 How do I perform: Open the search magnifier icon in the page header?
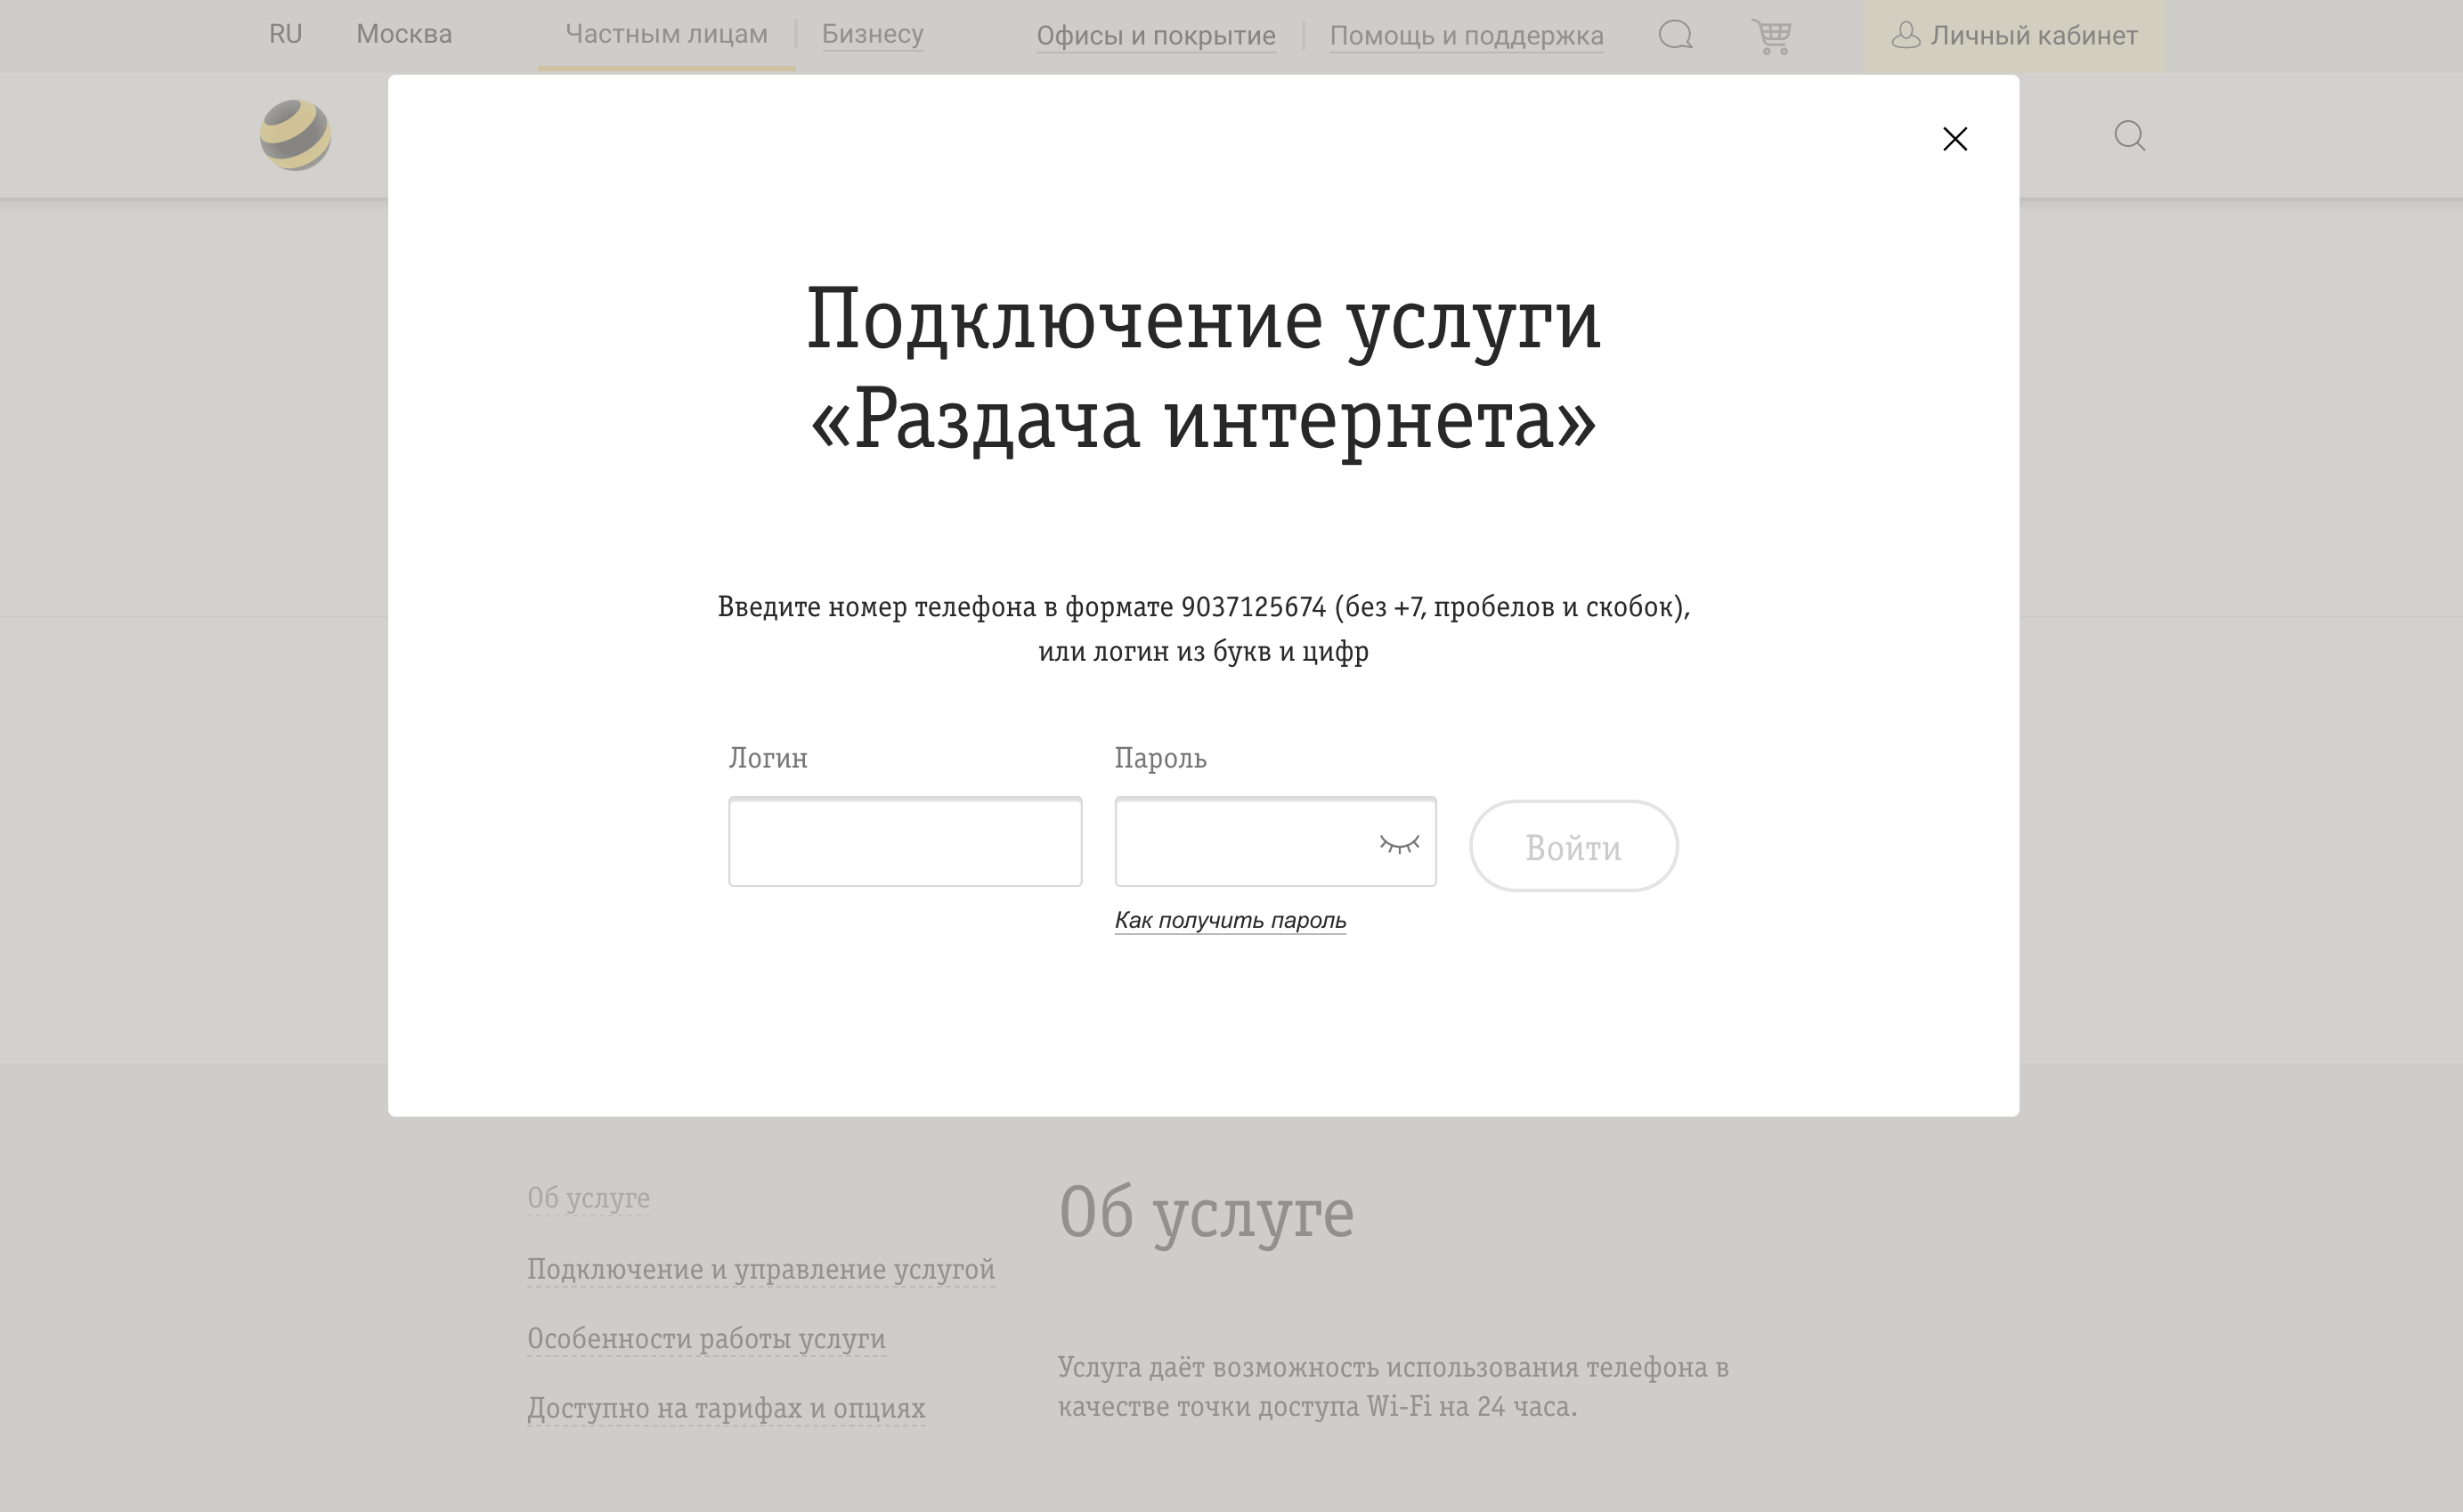click(2131, 135)
